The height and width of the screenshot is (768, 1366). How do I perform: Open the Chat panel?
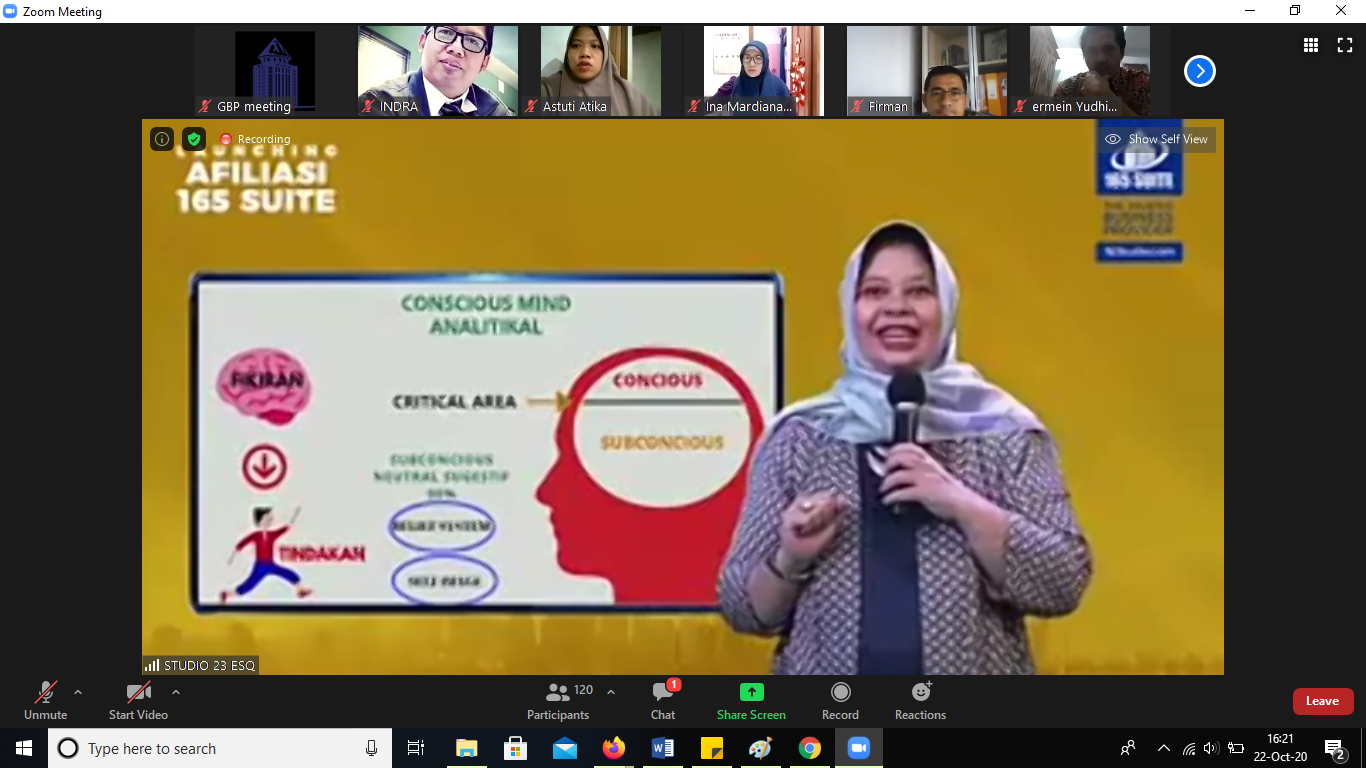point(663,700)
